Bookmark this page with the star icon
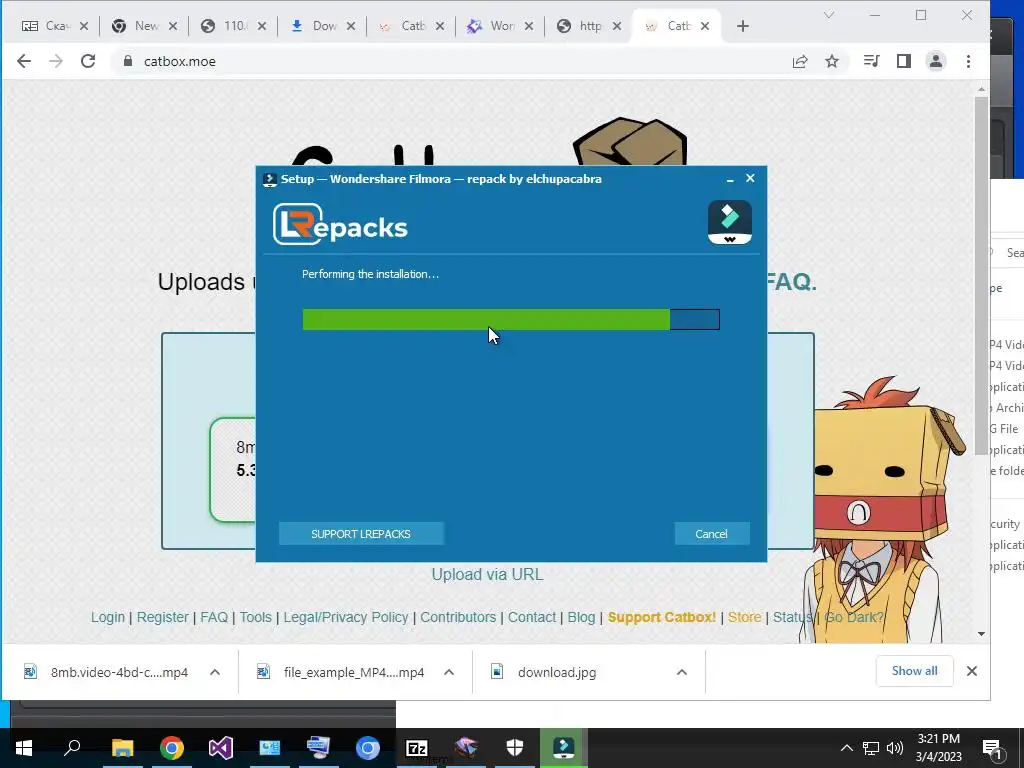1024x768 pixels. 831,61
